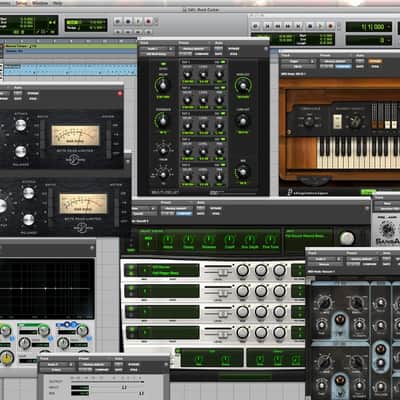Open the Window menu
This screenshot has width=400, height=400.
[40, 4]
